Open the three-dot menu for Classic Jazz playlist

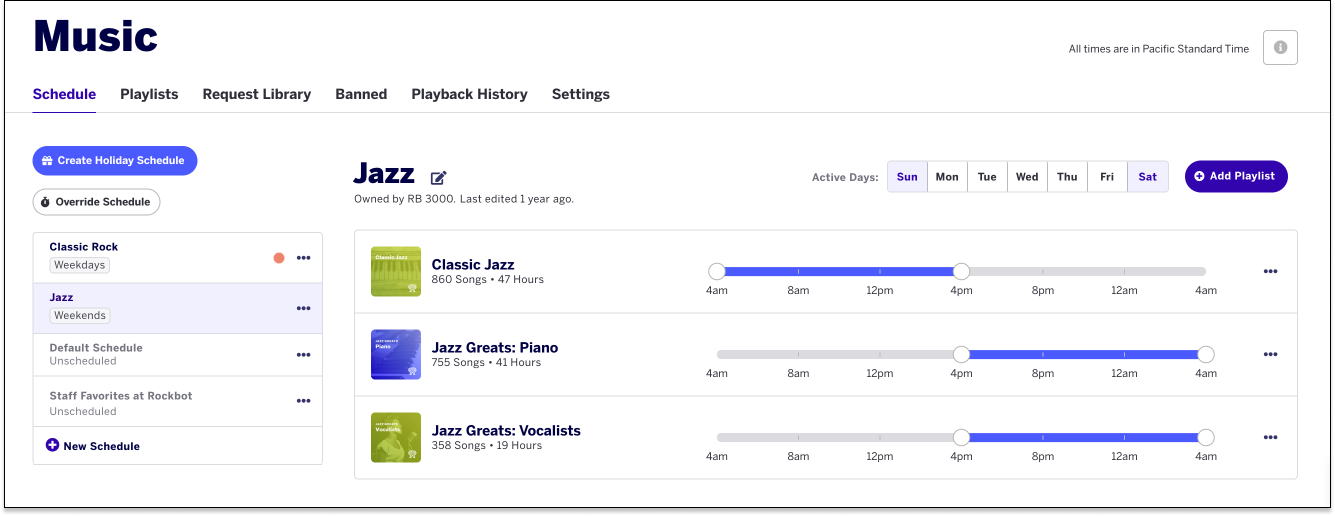click(1270, 271)
